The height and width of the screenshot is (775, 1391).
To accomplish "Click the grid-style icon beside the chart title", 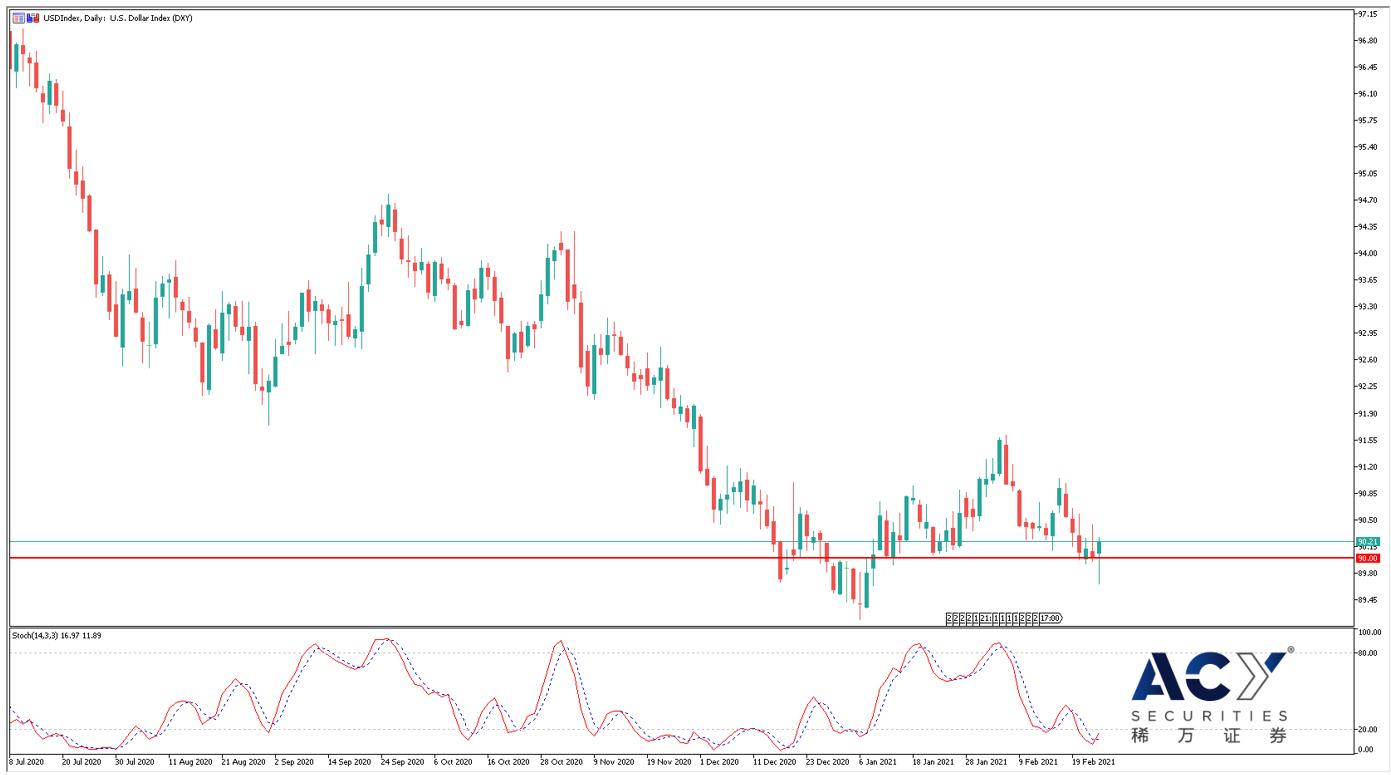I will pos(16,17).
